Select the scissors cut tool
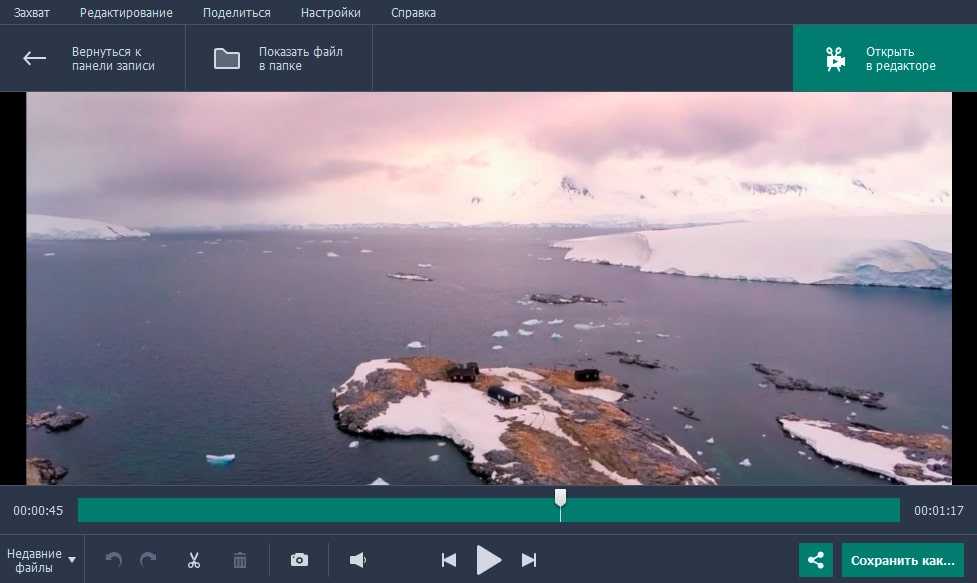 pyautogui.click(x=194, y=560)
